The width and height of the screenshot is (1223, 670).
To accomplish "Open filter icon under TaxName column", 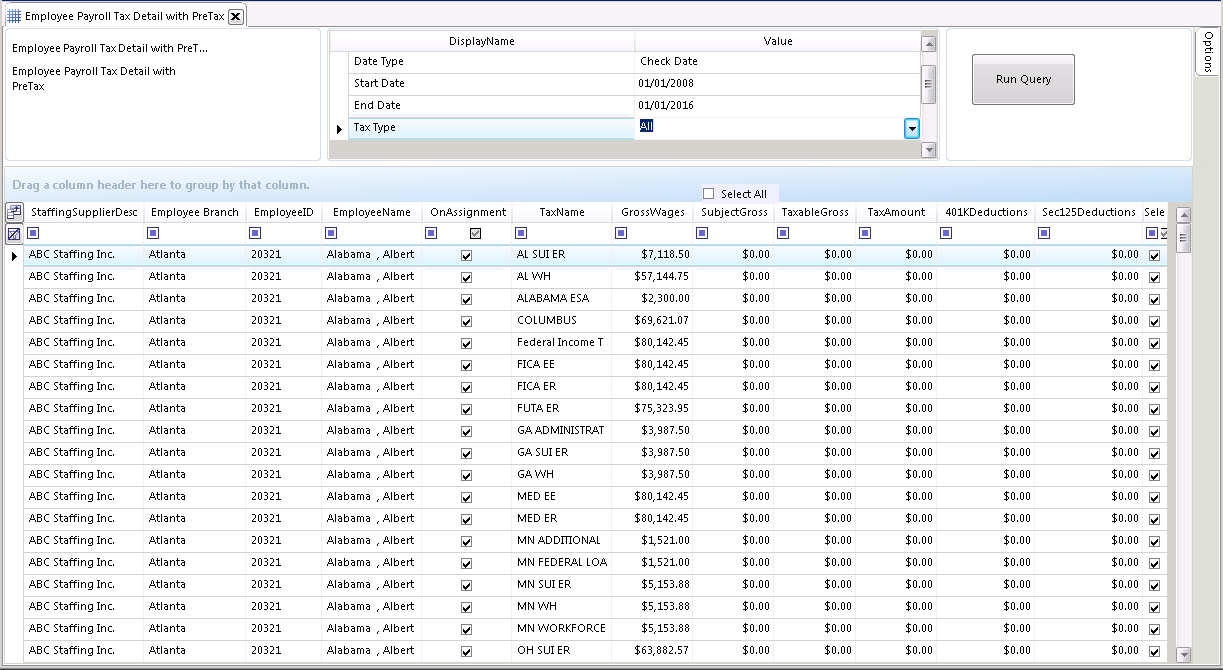I will [x=521, y=233].
